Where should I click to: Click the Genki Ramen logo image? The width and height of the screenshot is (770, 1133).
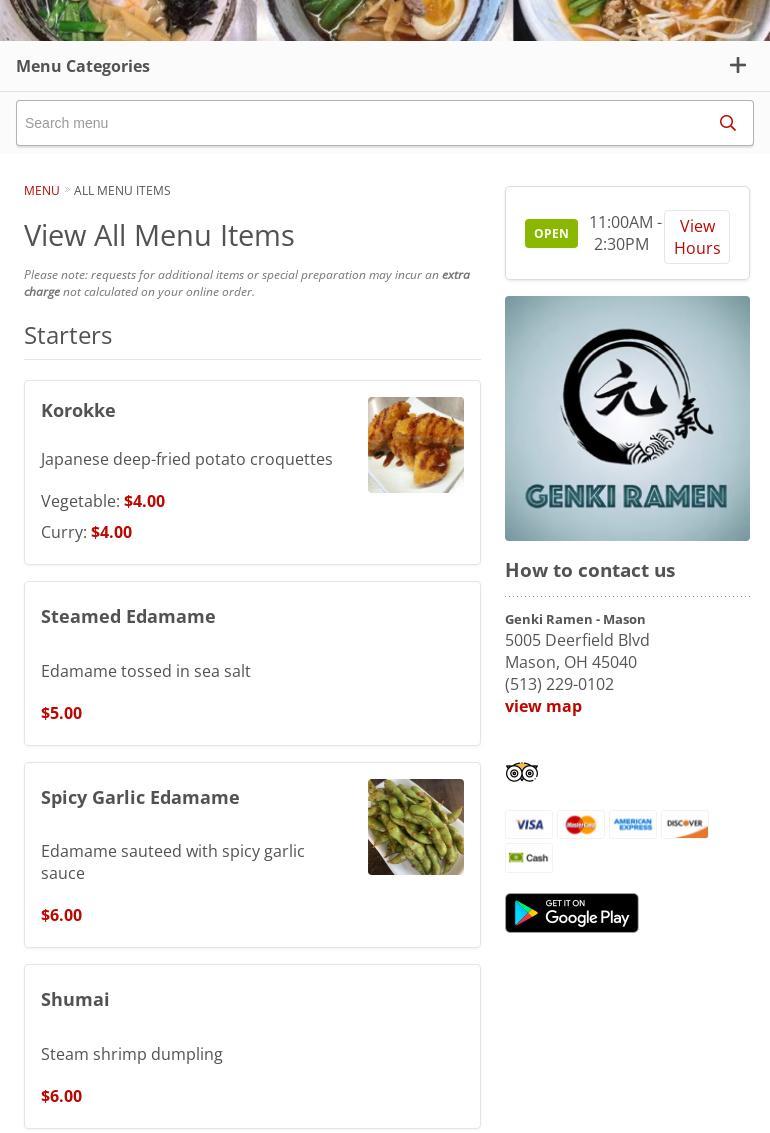[627, 418]
